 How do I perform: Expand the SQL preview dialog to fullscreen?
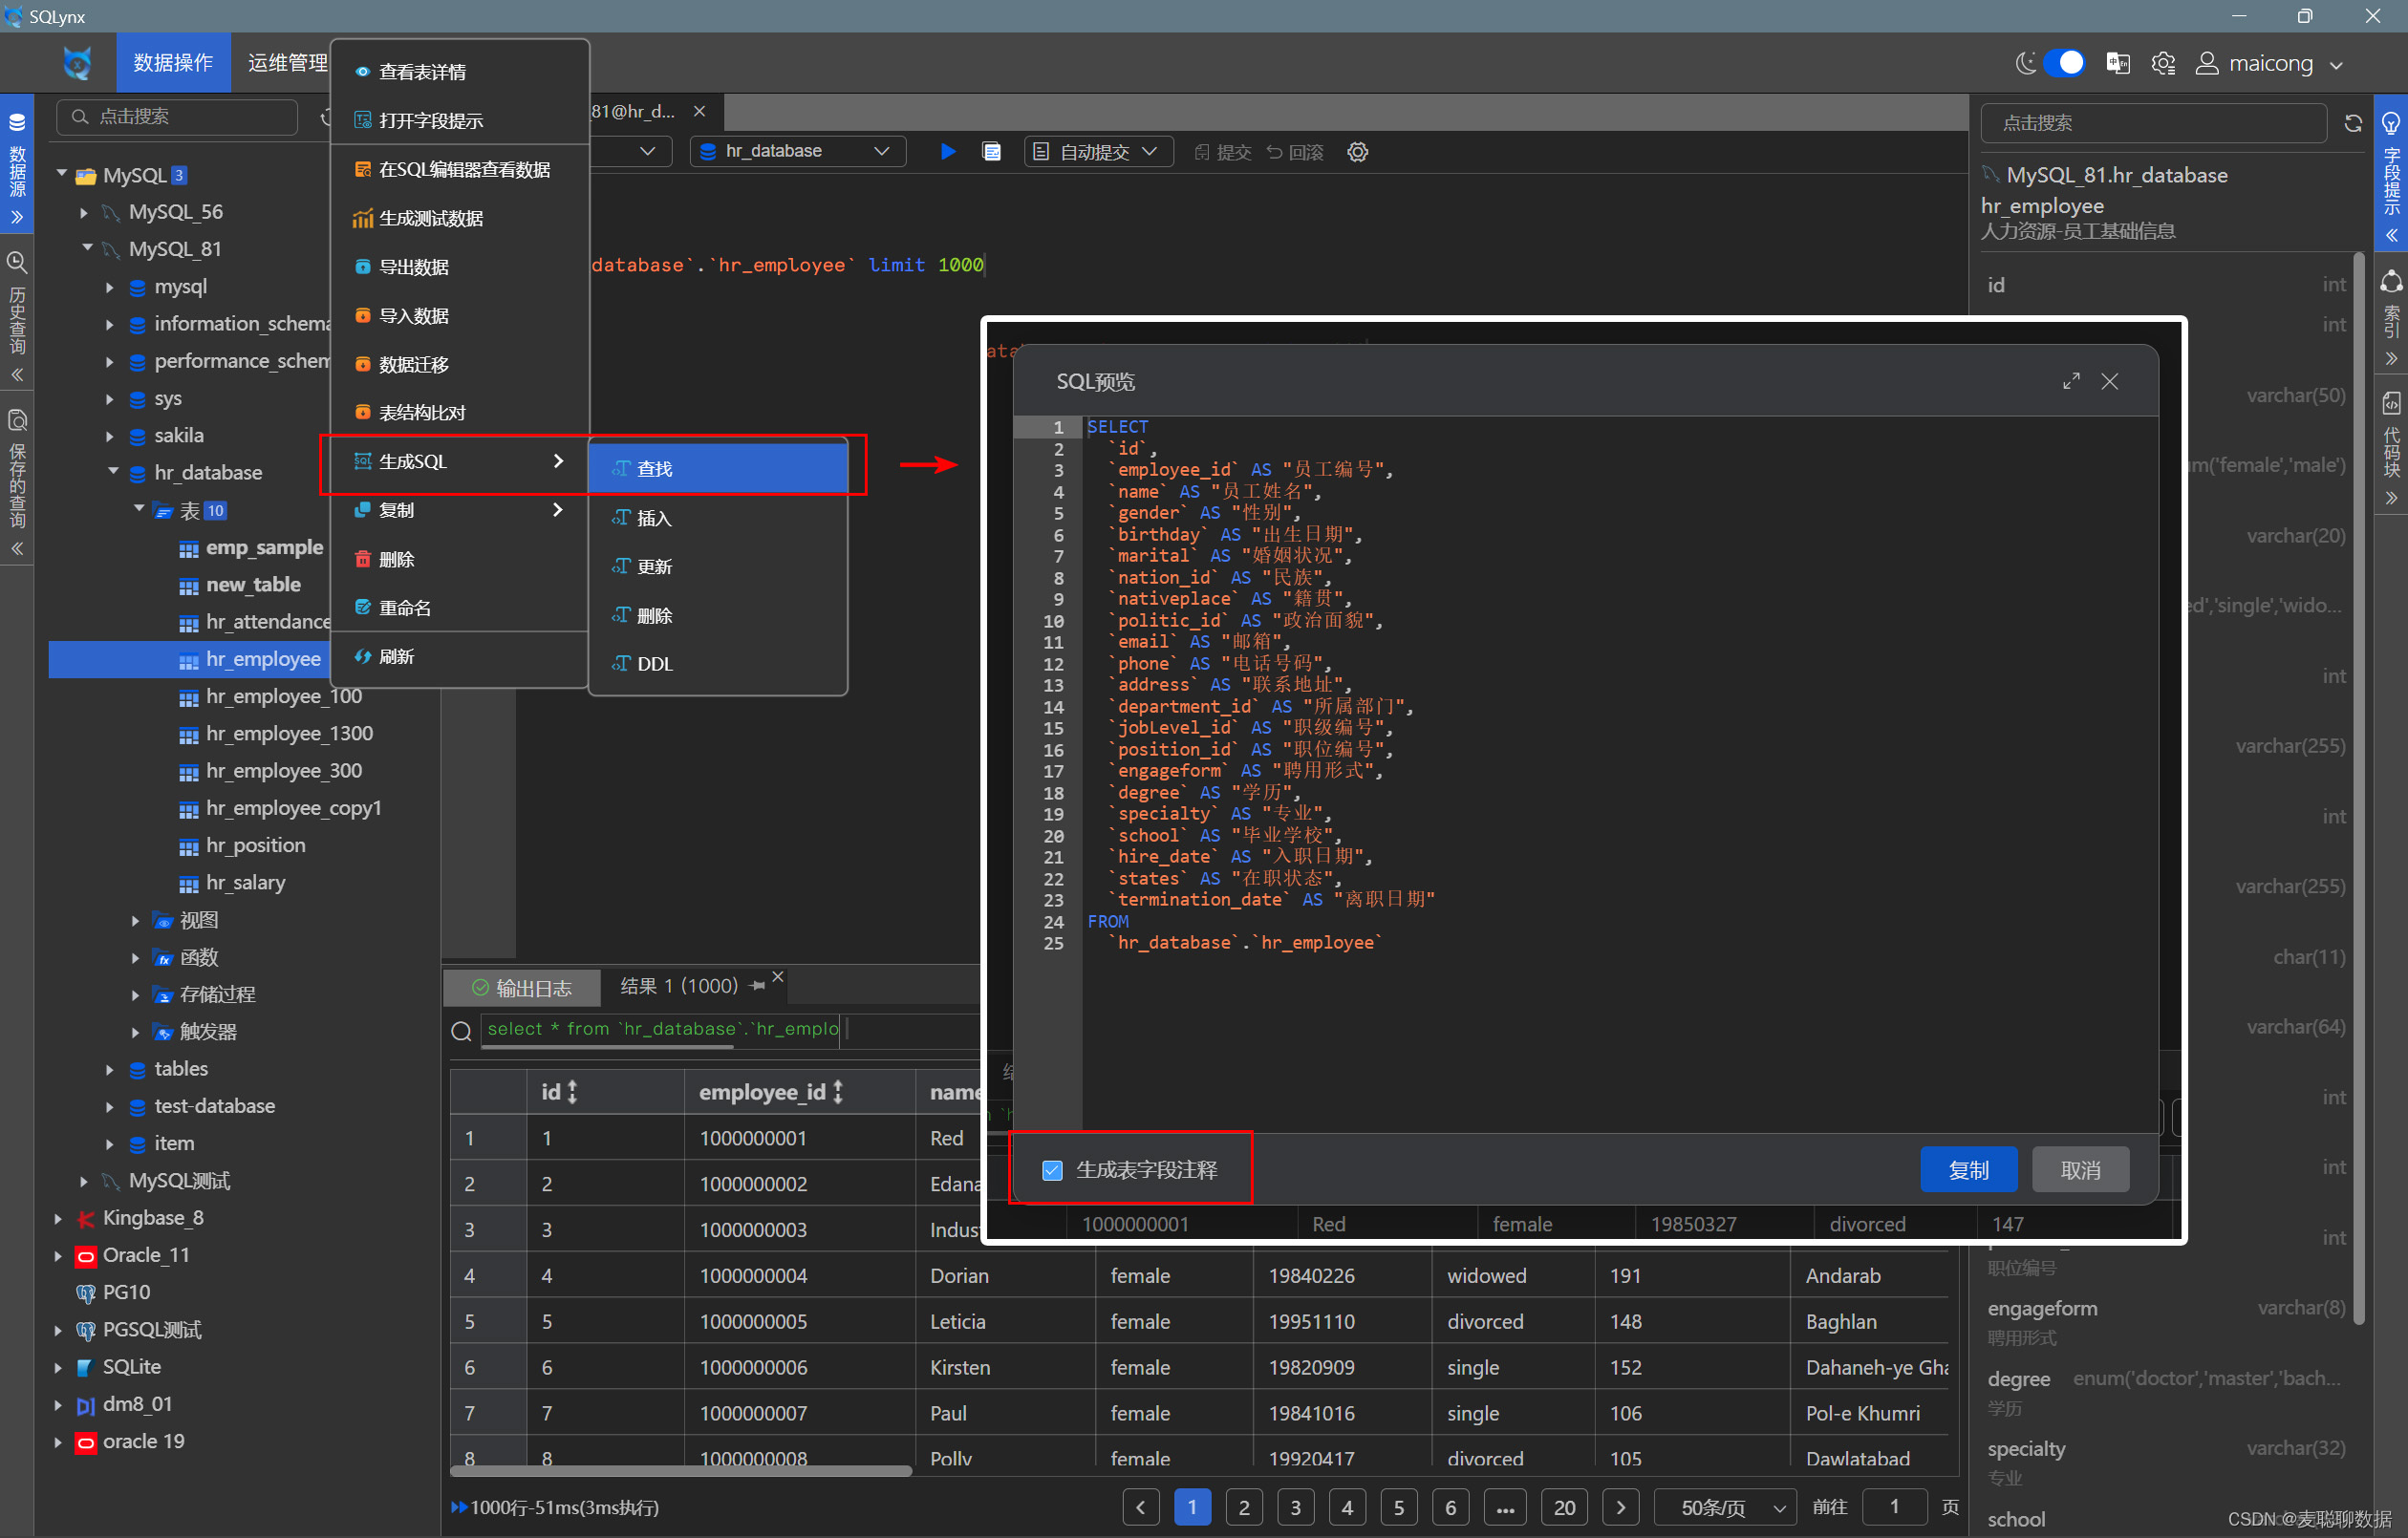point(2070,381)
